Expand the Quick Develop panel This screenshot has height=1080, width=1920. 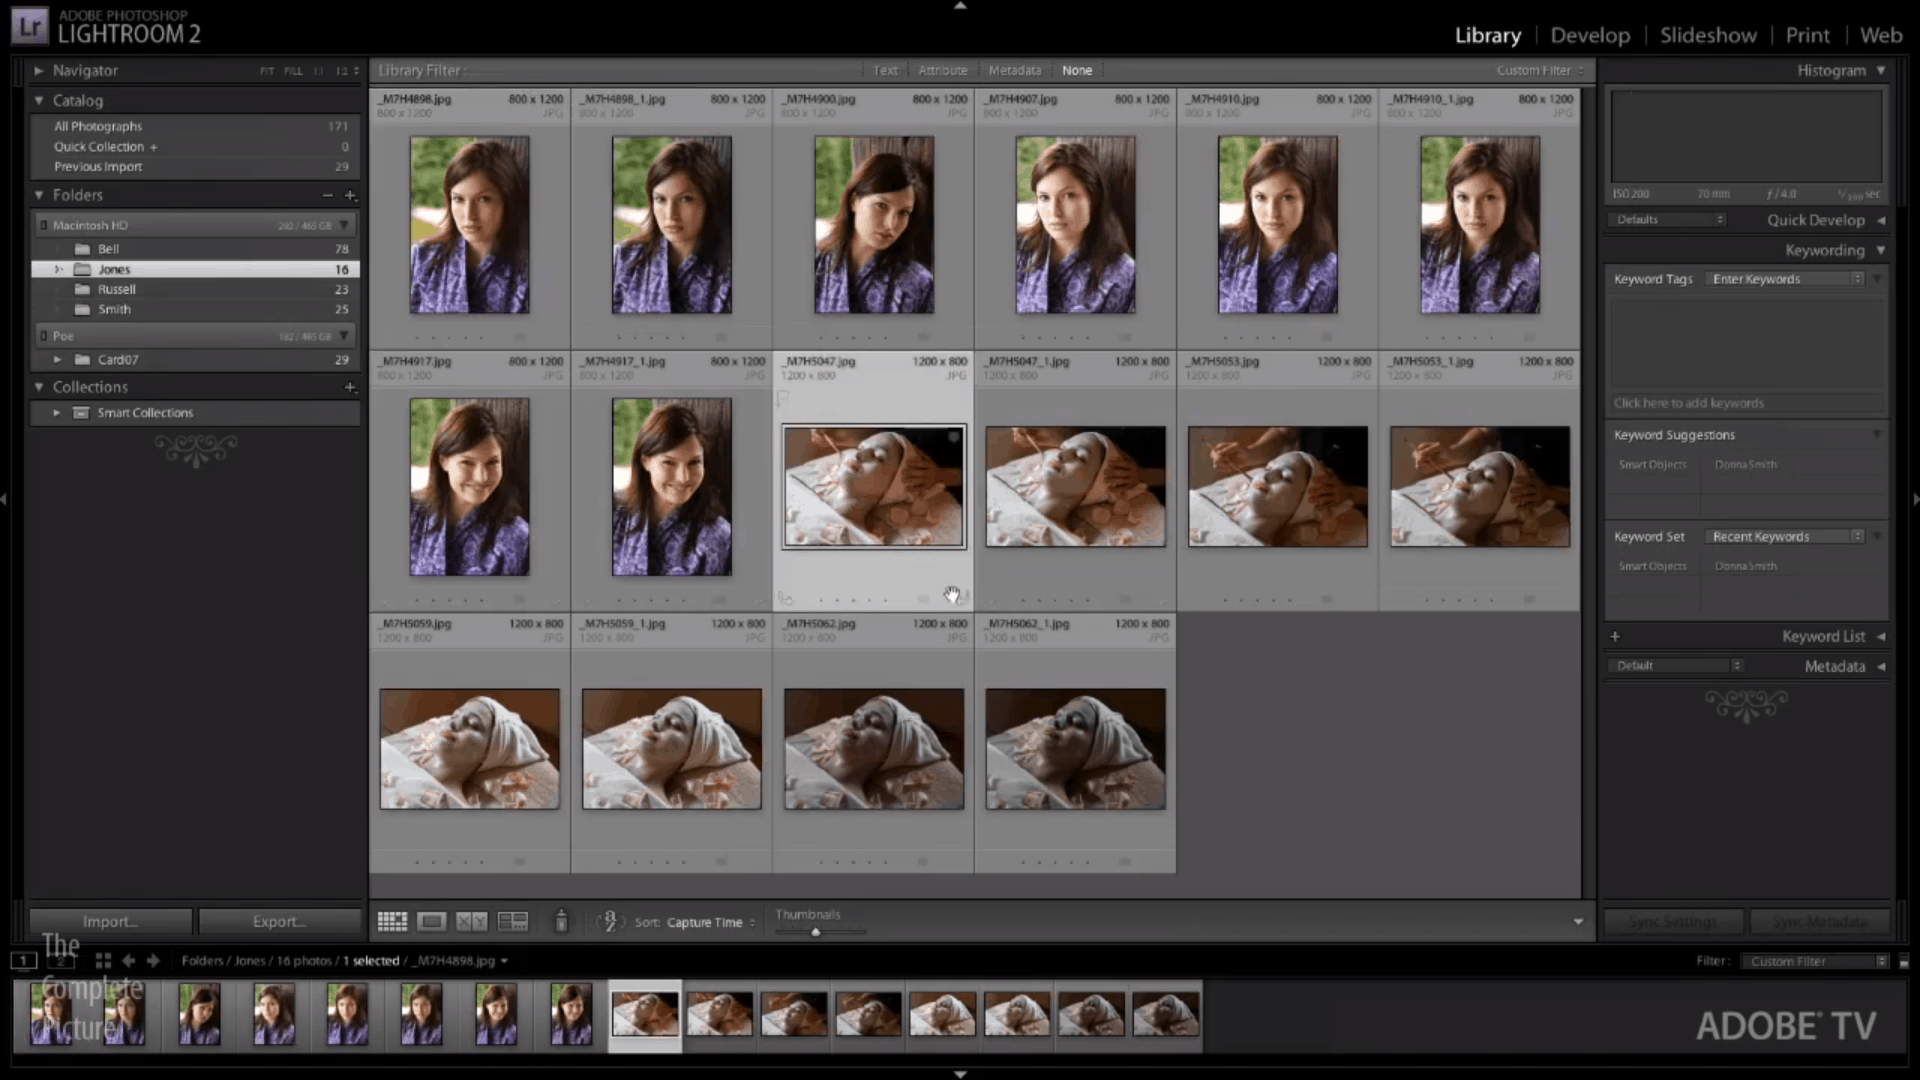pos(1881,220)
